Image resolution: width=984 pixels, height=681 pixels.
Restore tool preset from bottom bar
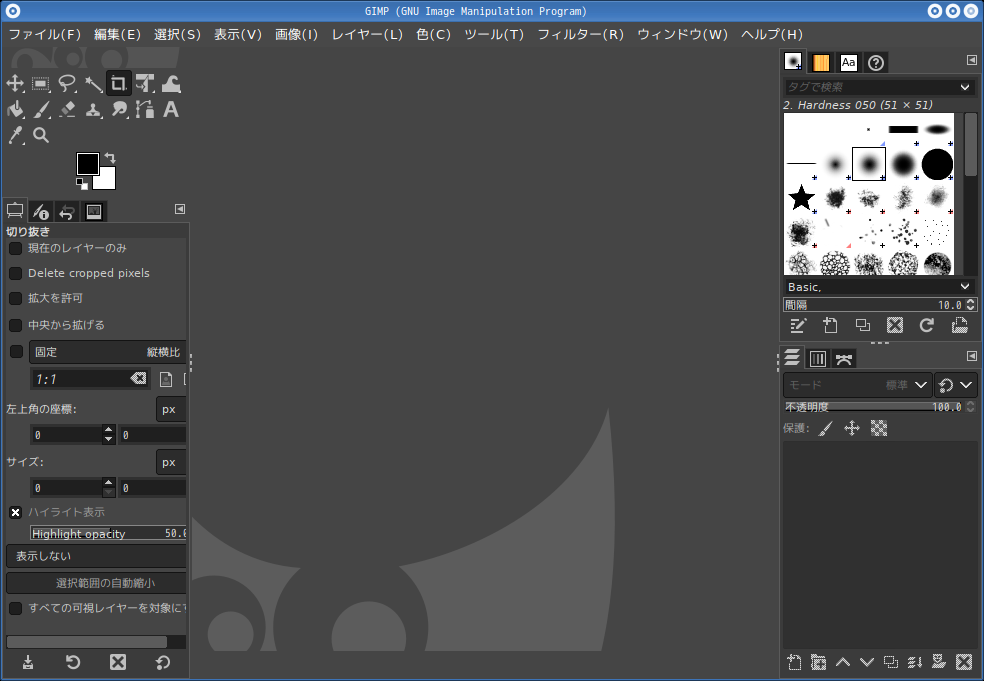pyautogui.click(x=73, y=662)
